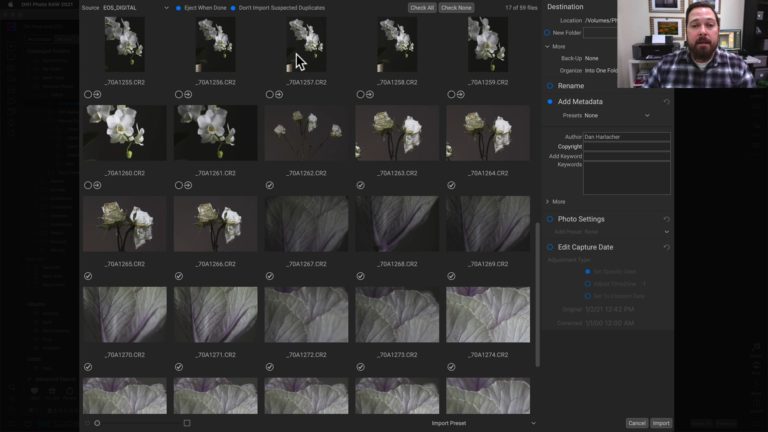Select the _70A1259.CR2 orchid thumbnail
This screenshot has width=768, height=432.
488,44
